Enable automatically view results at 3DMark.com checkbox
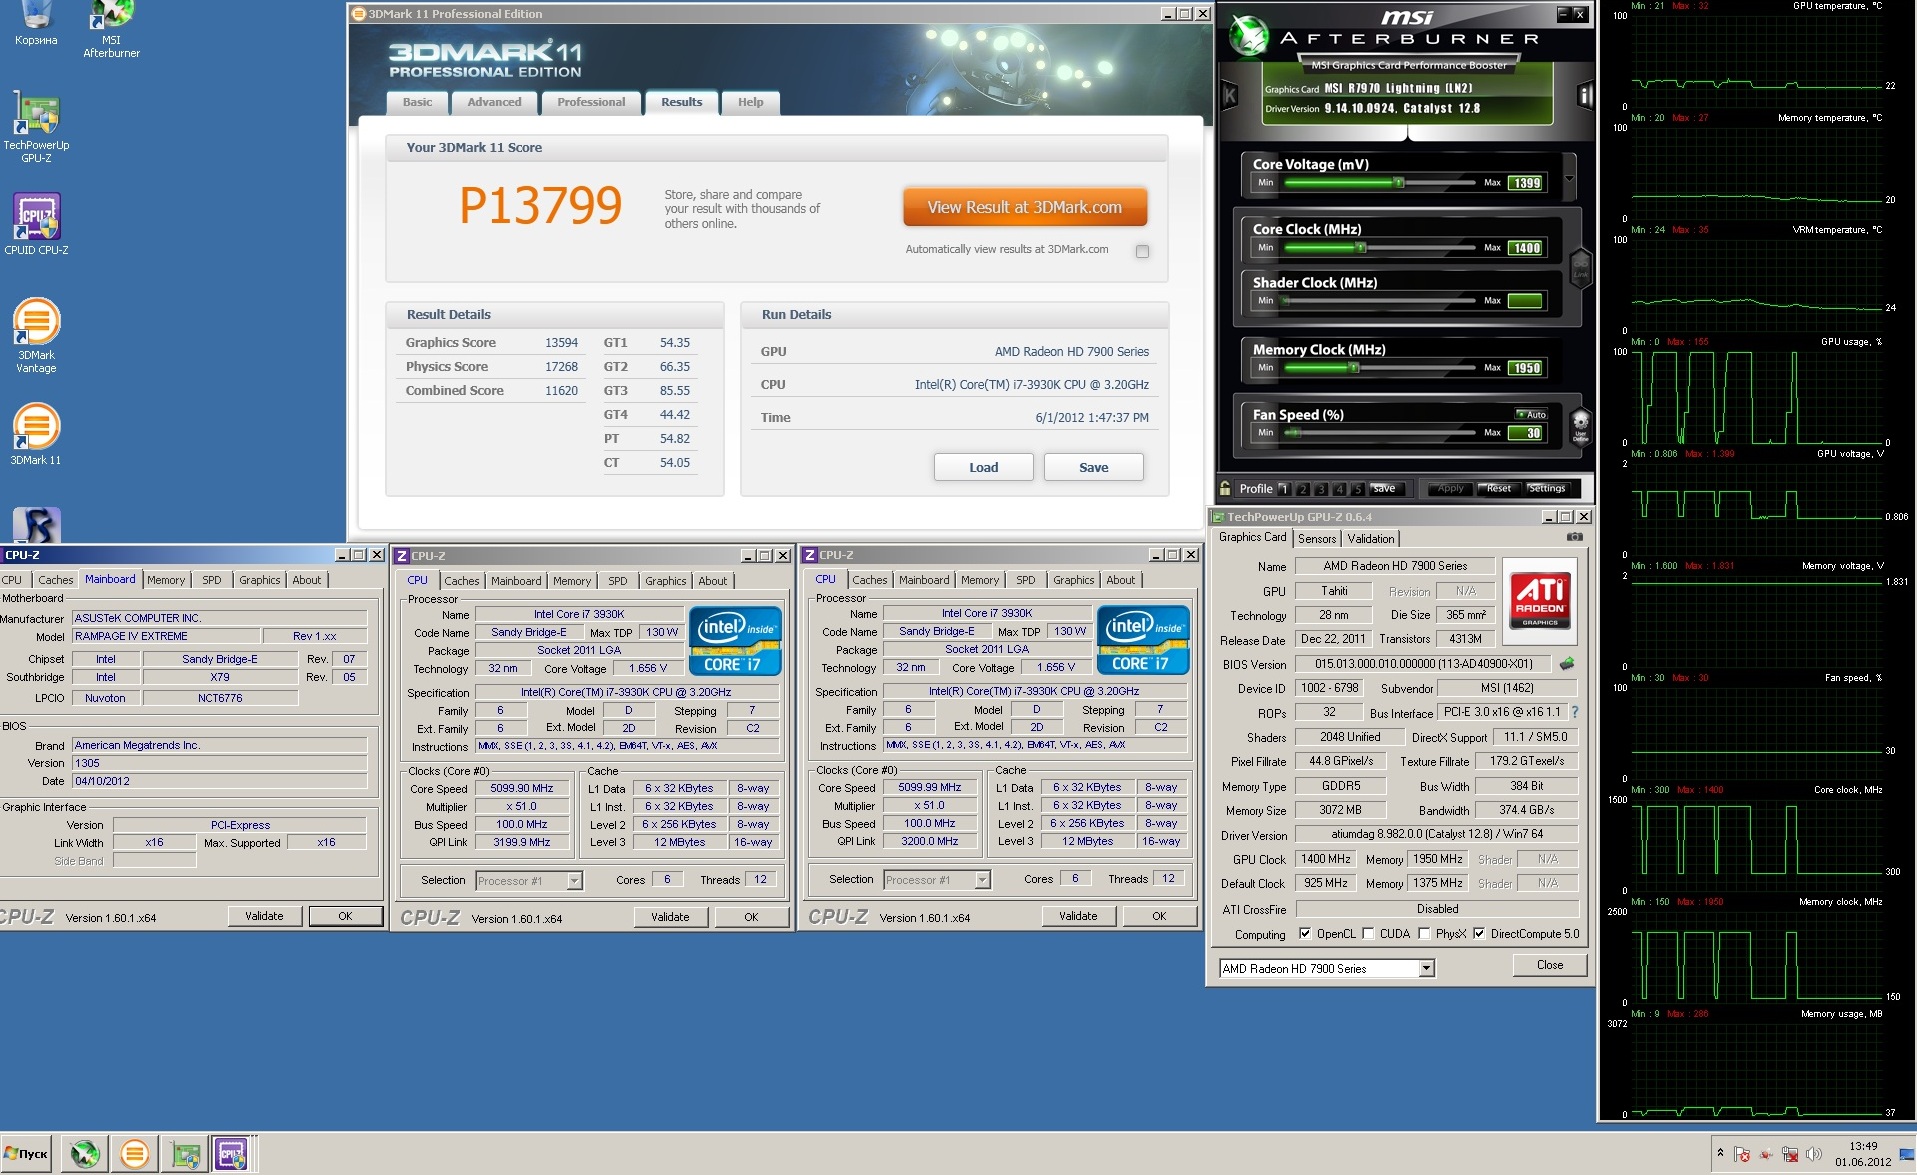 [1142, 251]
